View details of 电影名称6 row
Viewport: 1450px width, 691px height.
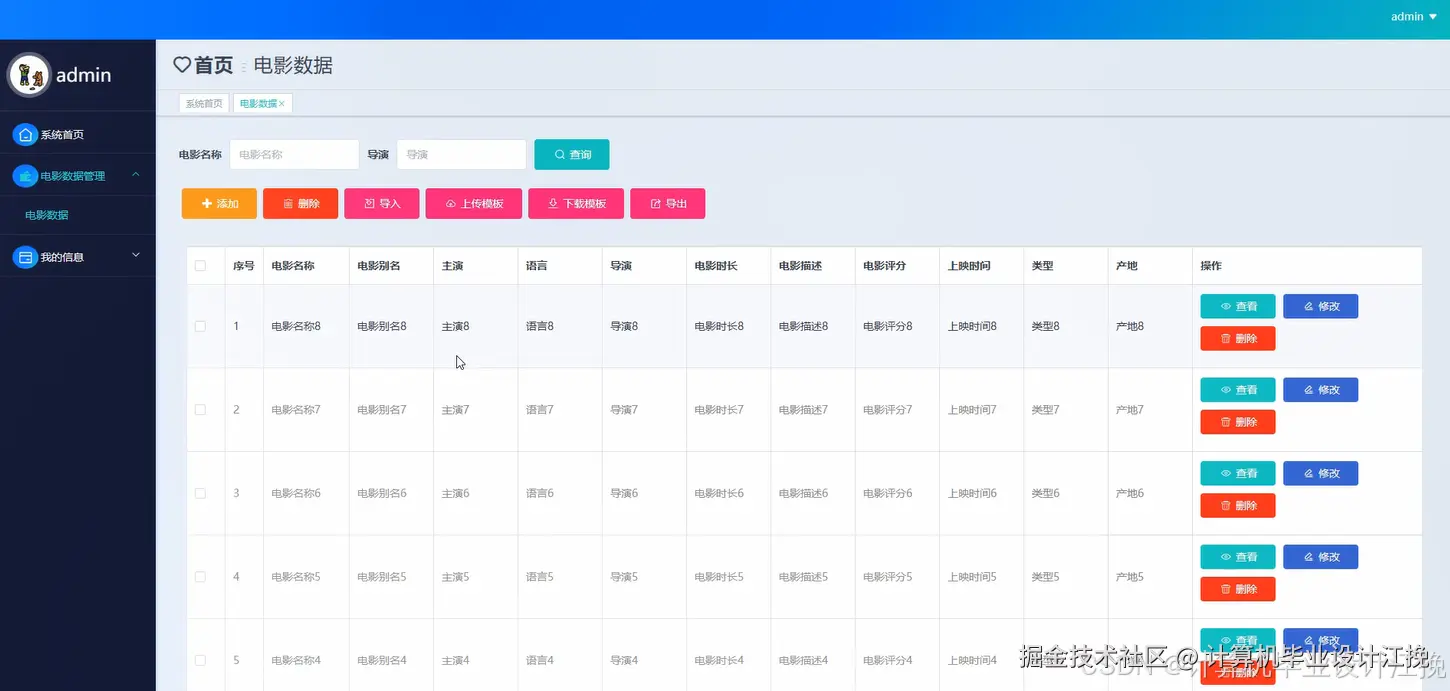[1238, 473]
